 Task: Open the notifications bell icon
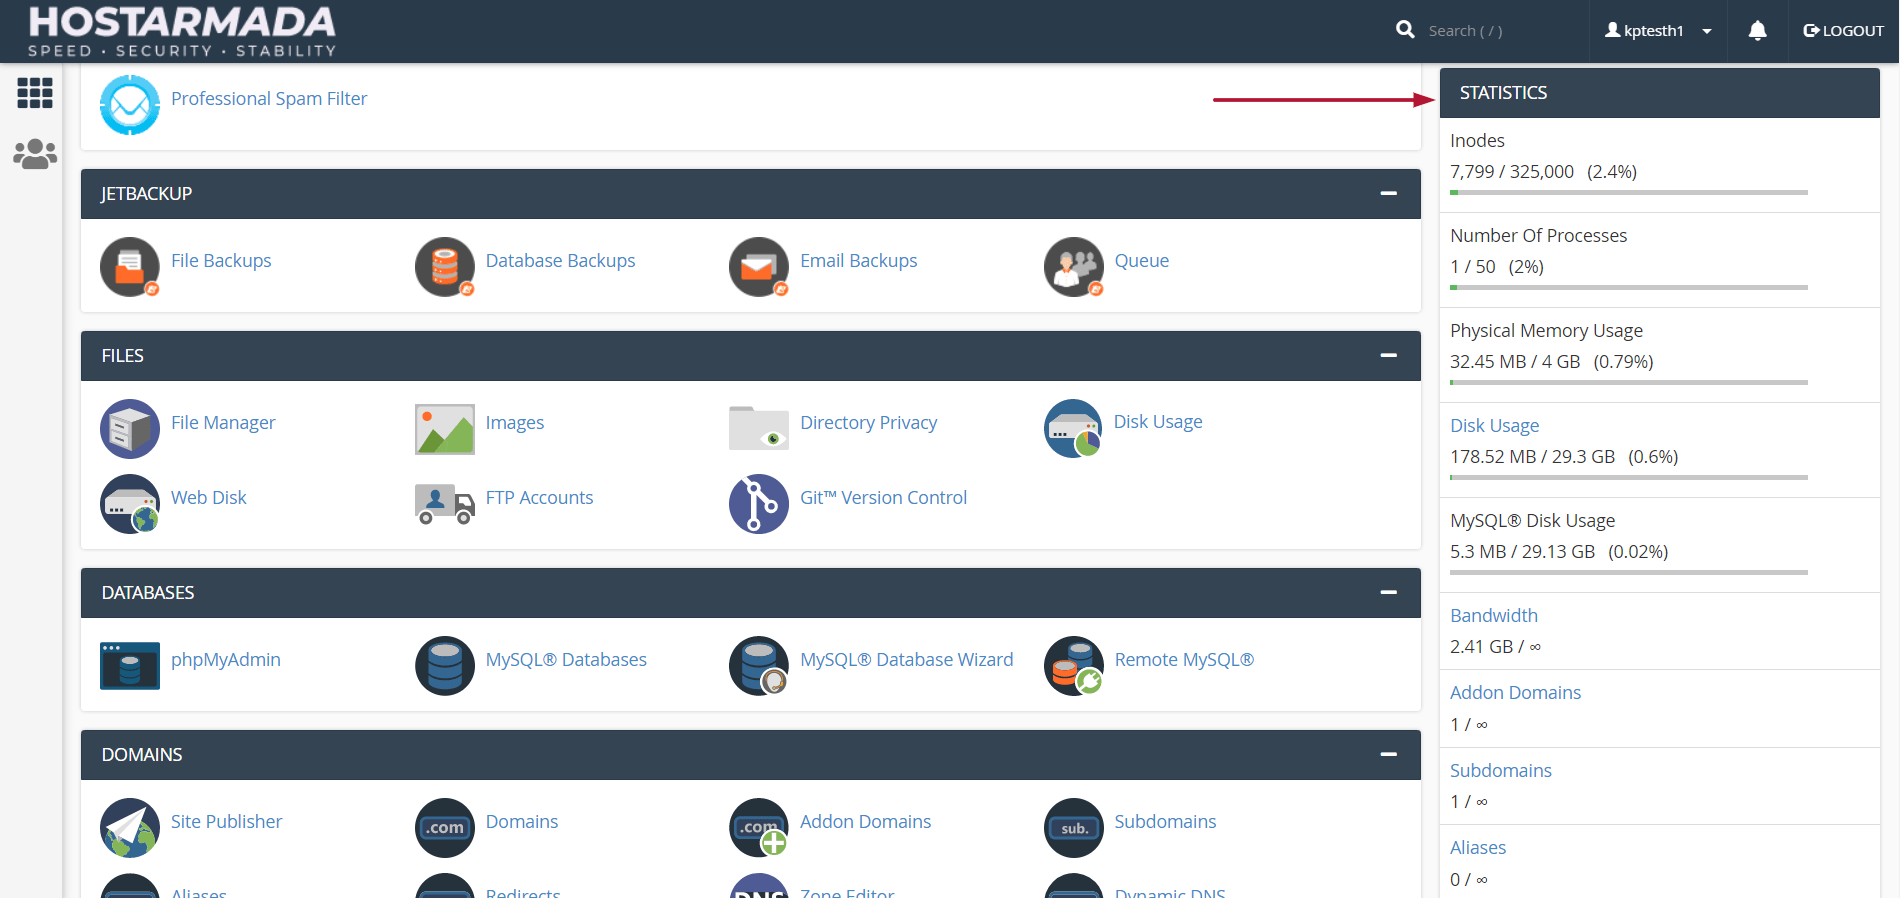[x=1757, y=31]
